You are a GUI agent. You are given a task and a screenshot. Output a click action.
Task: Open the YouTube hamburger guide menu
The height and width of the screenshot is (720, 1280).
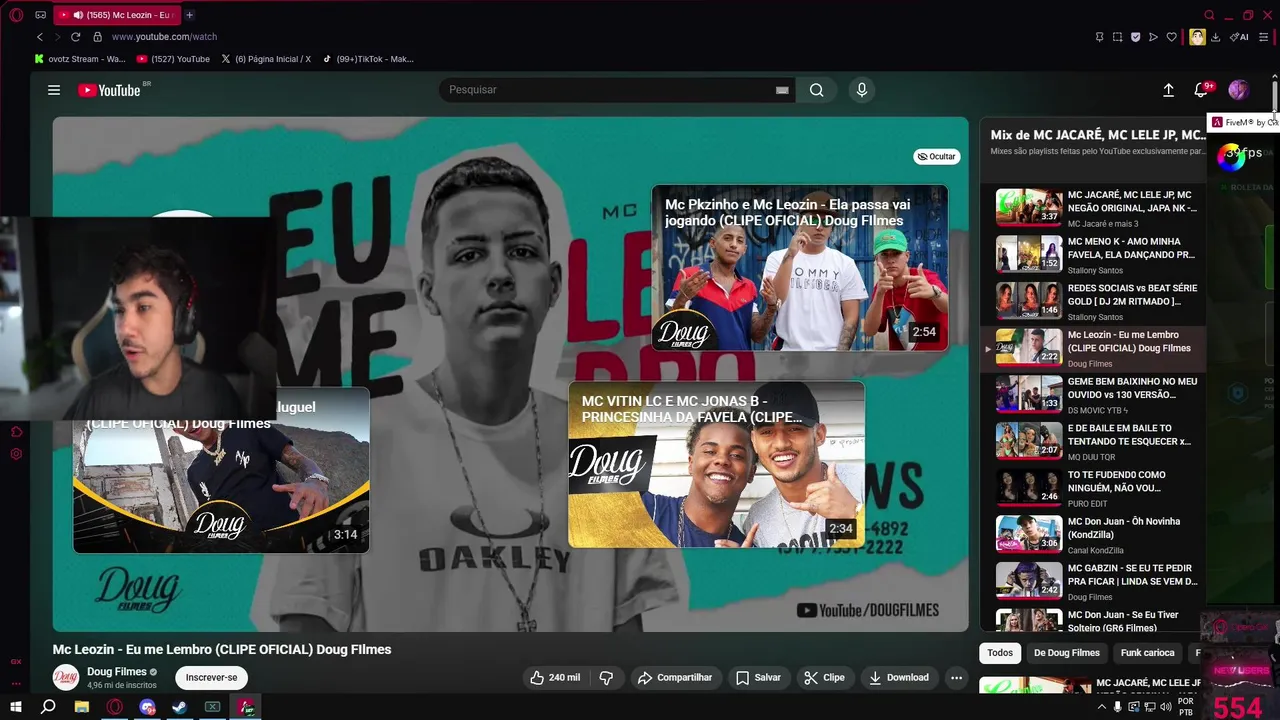tap(54, 90)
